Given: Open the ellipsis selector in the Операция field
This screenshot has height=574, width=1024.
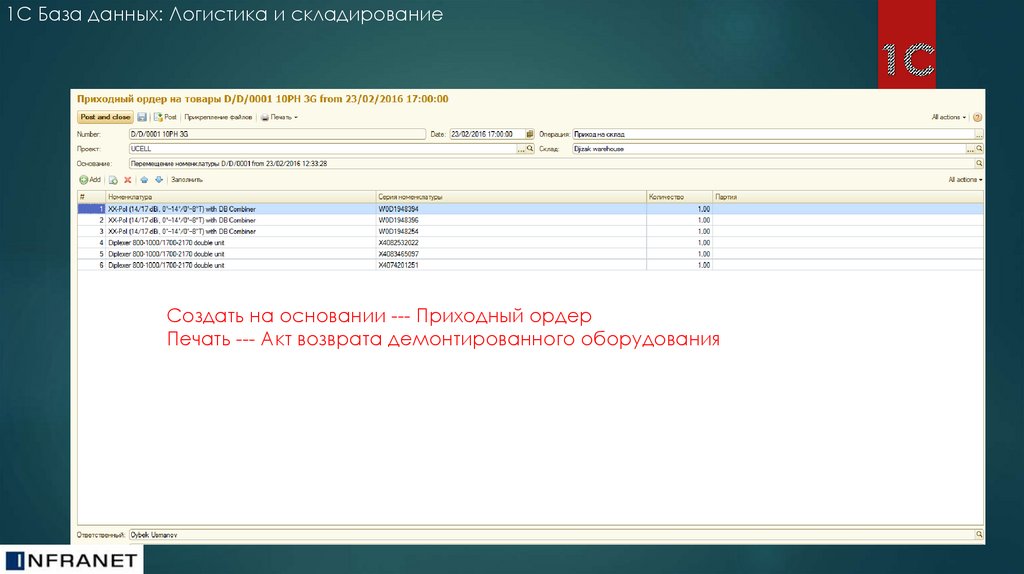Looking at the screenshot, I should coord(979,133).
